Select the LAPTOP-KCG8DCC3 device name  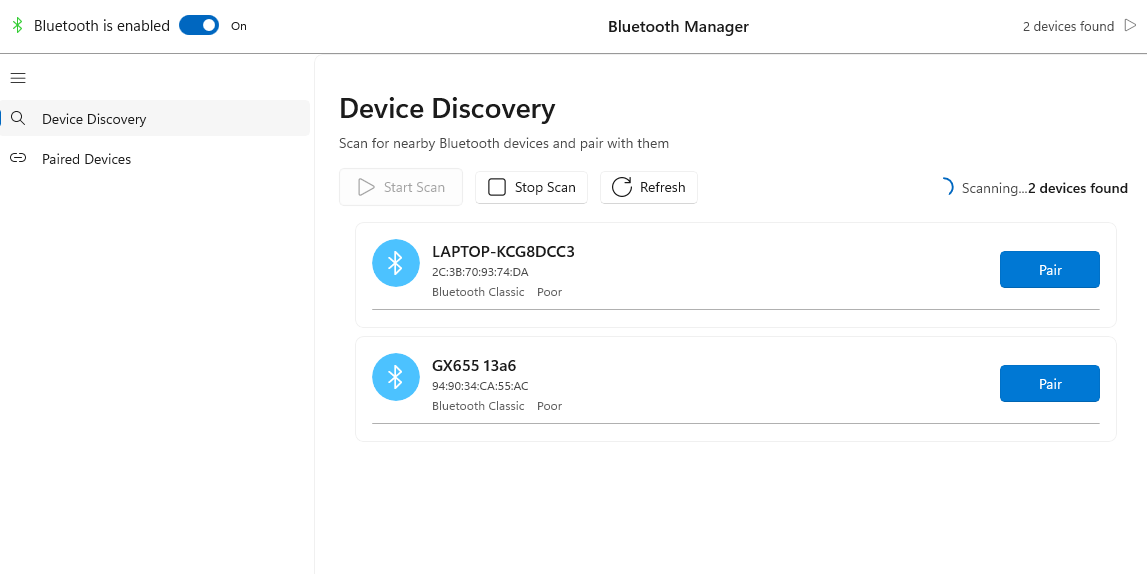coord(503,252)
